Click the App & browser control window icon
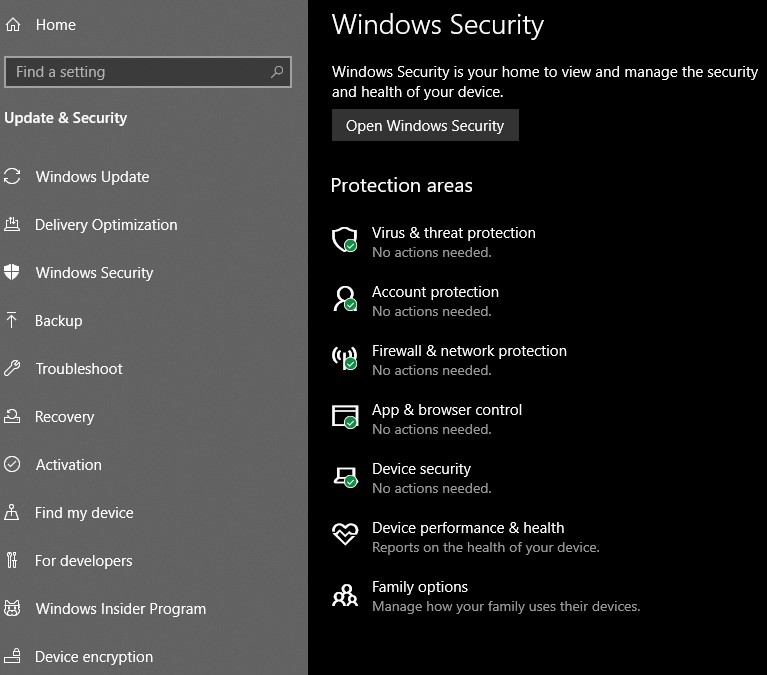This screenshot has width=767, height=675. pyautogui.click(x=344, y=417)
